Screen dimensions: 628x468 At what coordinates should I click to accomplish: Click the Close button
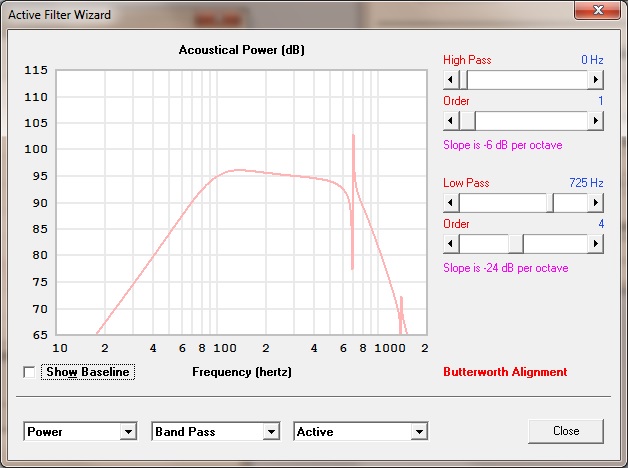pyautogui.click(x=566, y=431)
